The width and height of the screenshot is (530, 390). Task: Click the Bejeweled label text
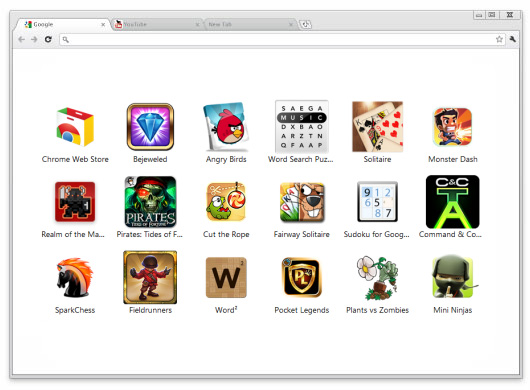pos(150,159)
